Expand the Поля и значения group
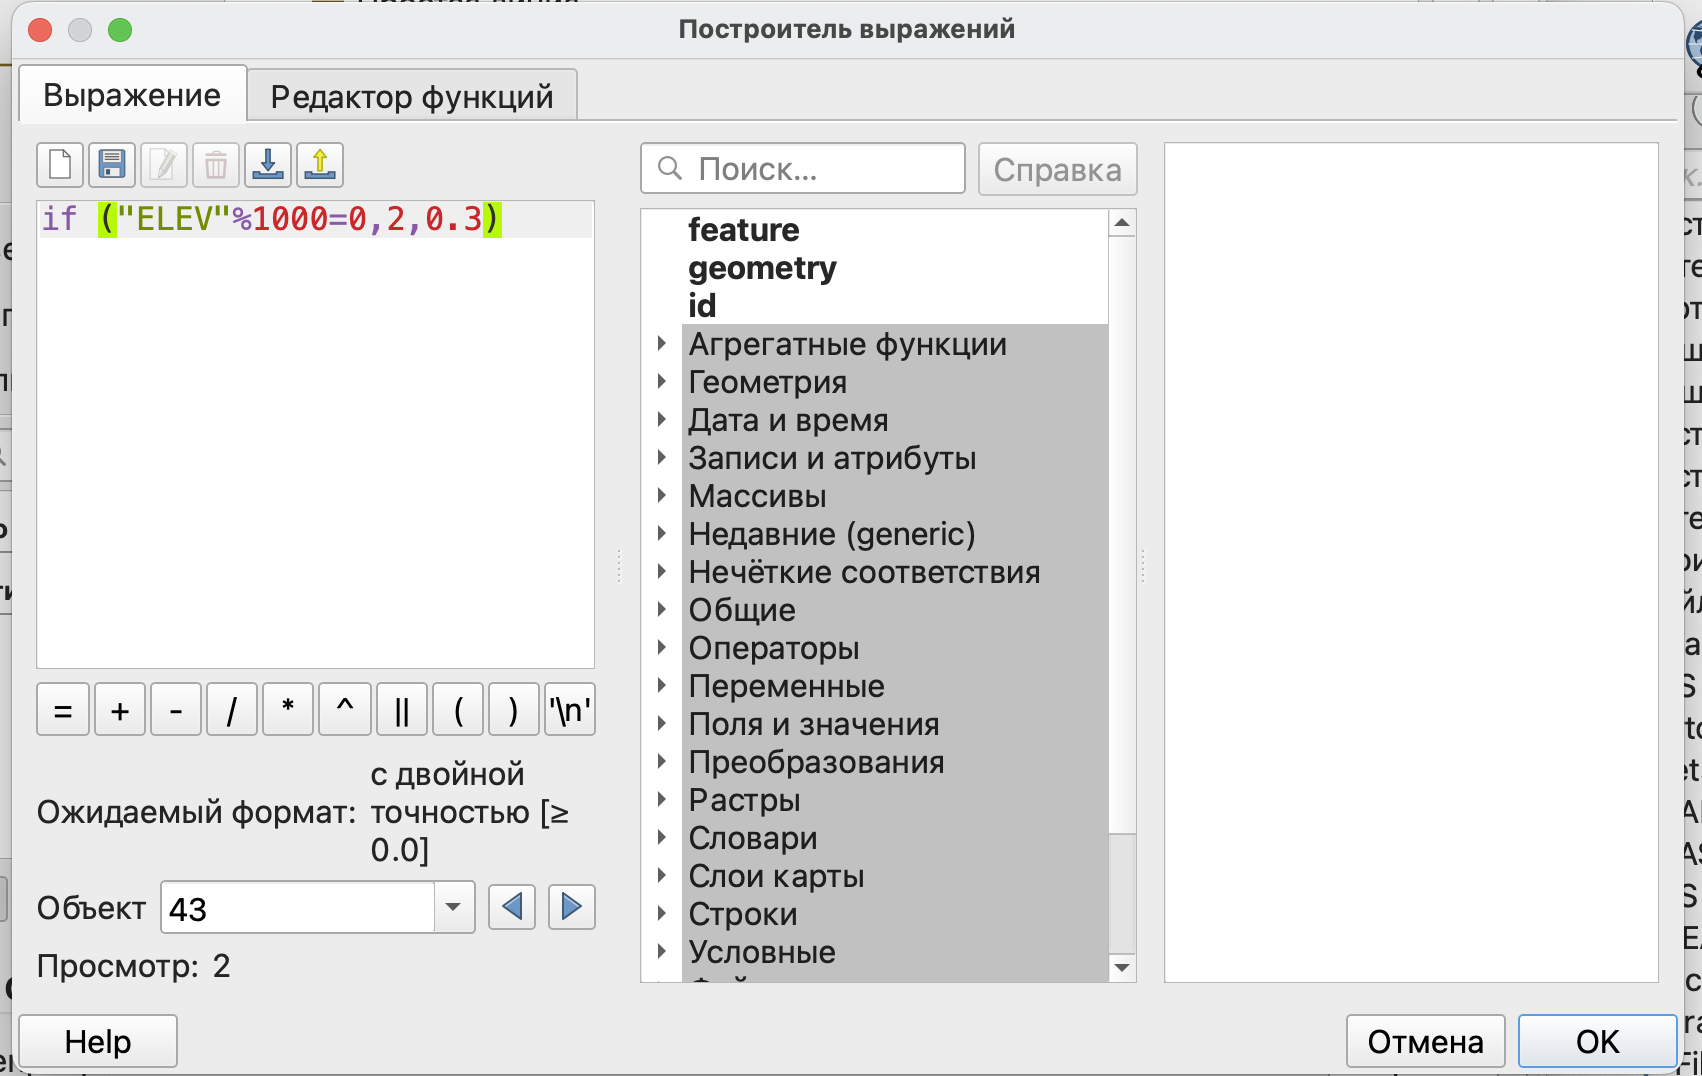Viewport: 1702px width, 1076px height. click(x=662, y=724)
